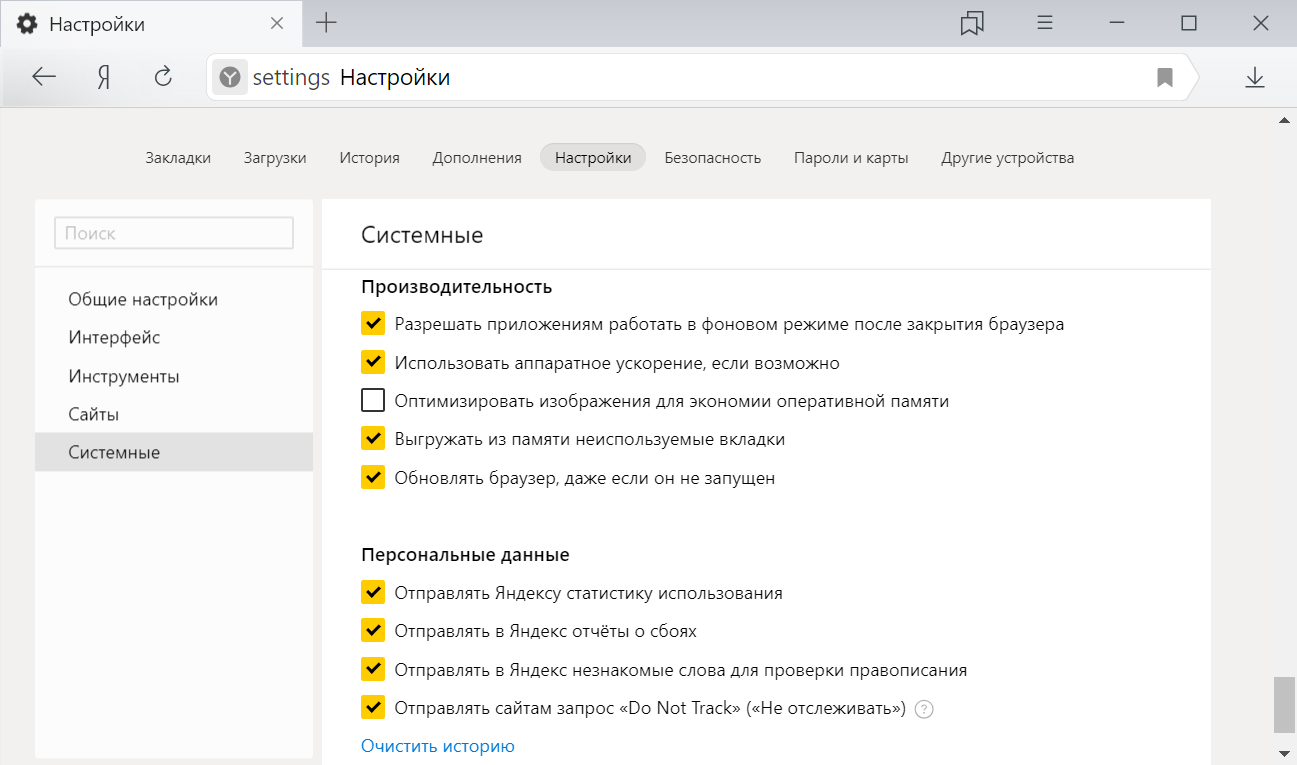Bookmark this page with the bookmark icon
Image resolution: width=1297 pixels, height=765 pixels.
tap(1165, 77)
